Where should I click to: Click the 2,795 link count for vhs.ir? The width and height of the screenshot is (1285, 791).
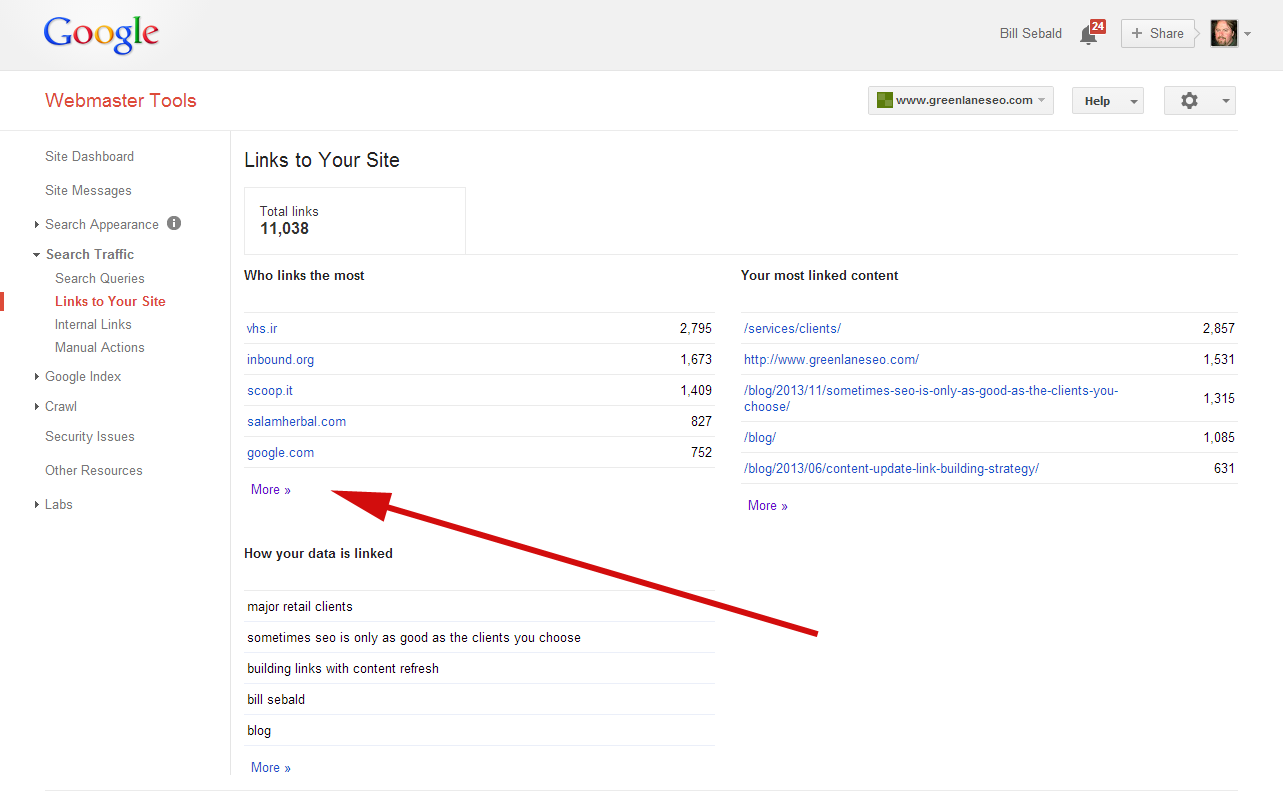(695, 328)
